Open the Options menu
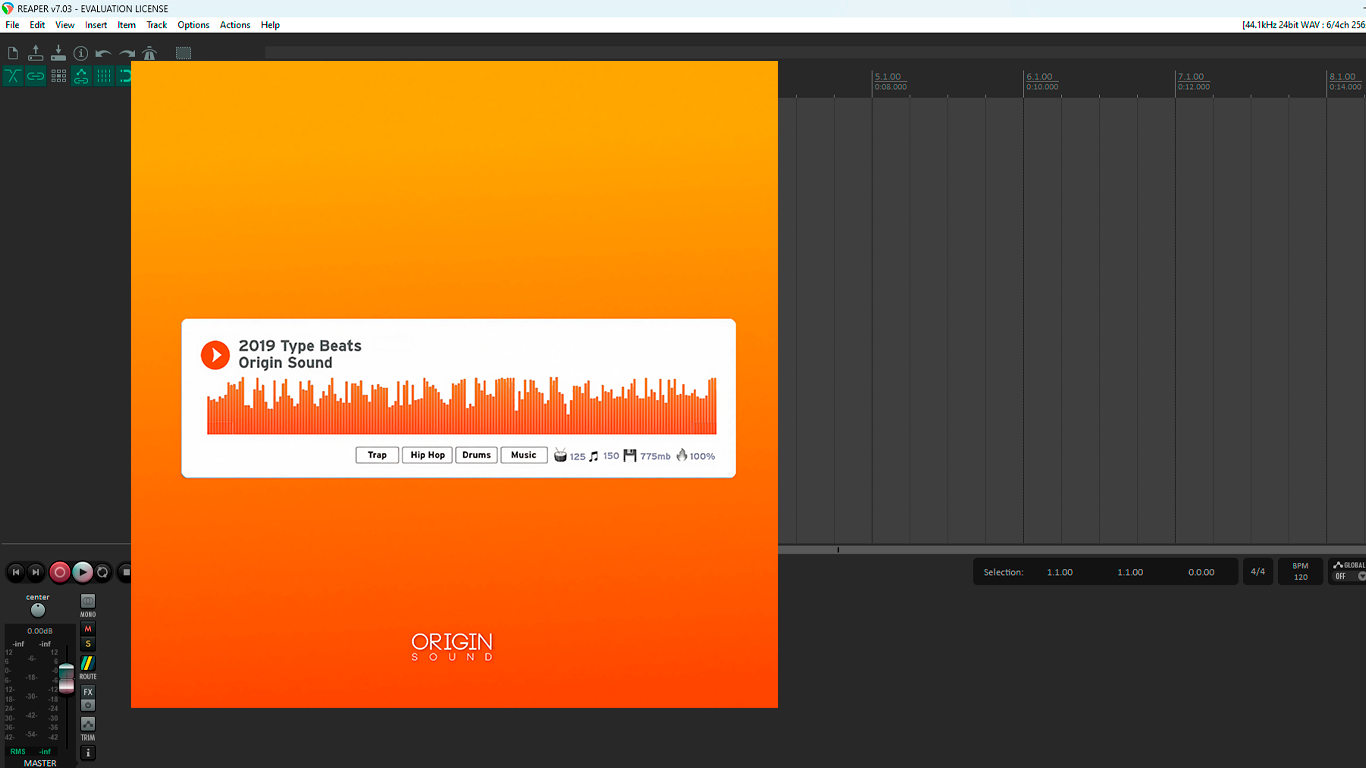The width and height of the screenshot is (1366, 768). pos(193,25)
